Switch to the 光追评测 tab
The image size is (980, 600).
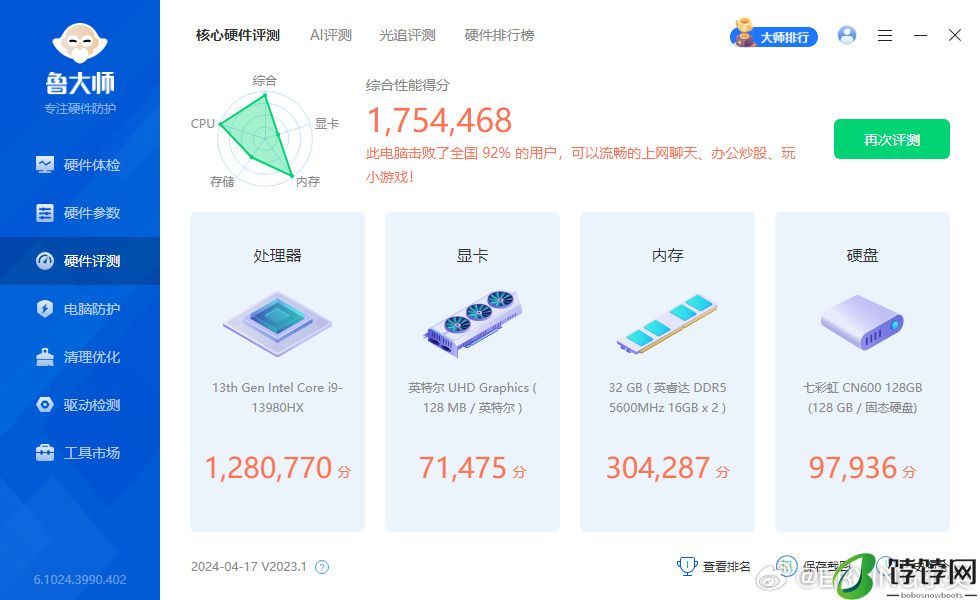[x=407, y=35]
